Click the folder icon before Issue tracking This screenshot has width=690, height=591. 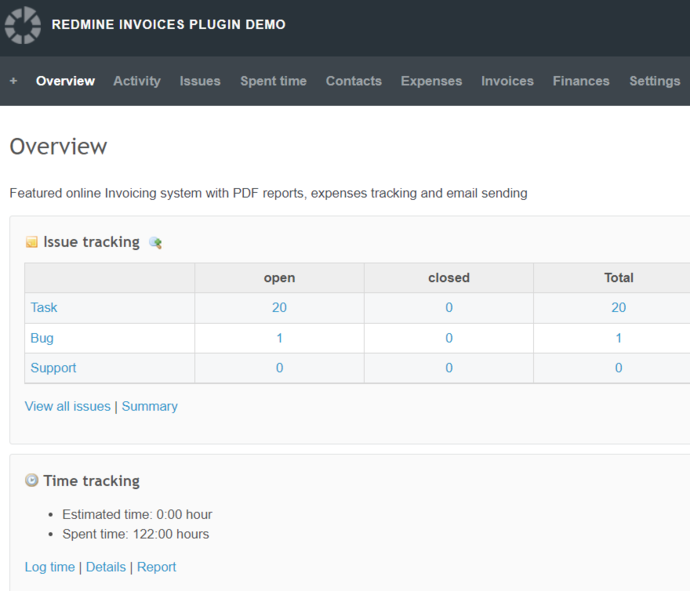(32, 243)
